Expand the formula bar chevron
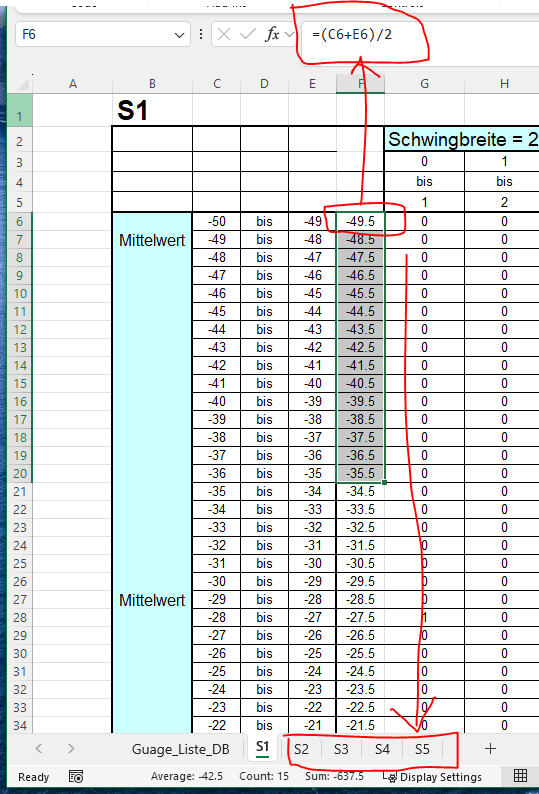The width and height of the screenshot is (539, 794). pyautogui.click(x=289, y=34)
